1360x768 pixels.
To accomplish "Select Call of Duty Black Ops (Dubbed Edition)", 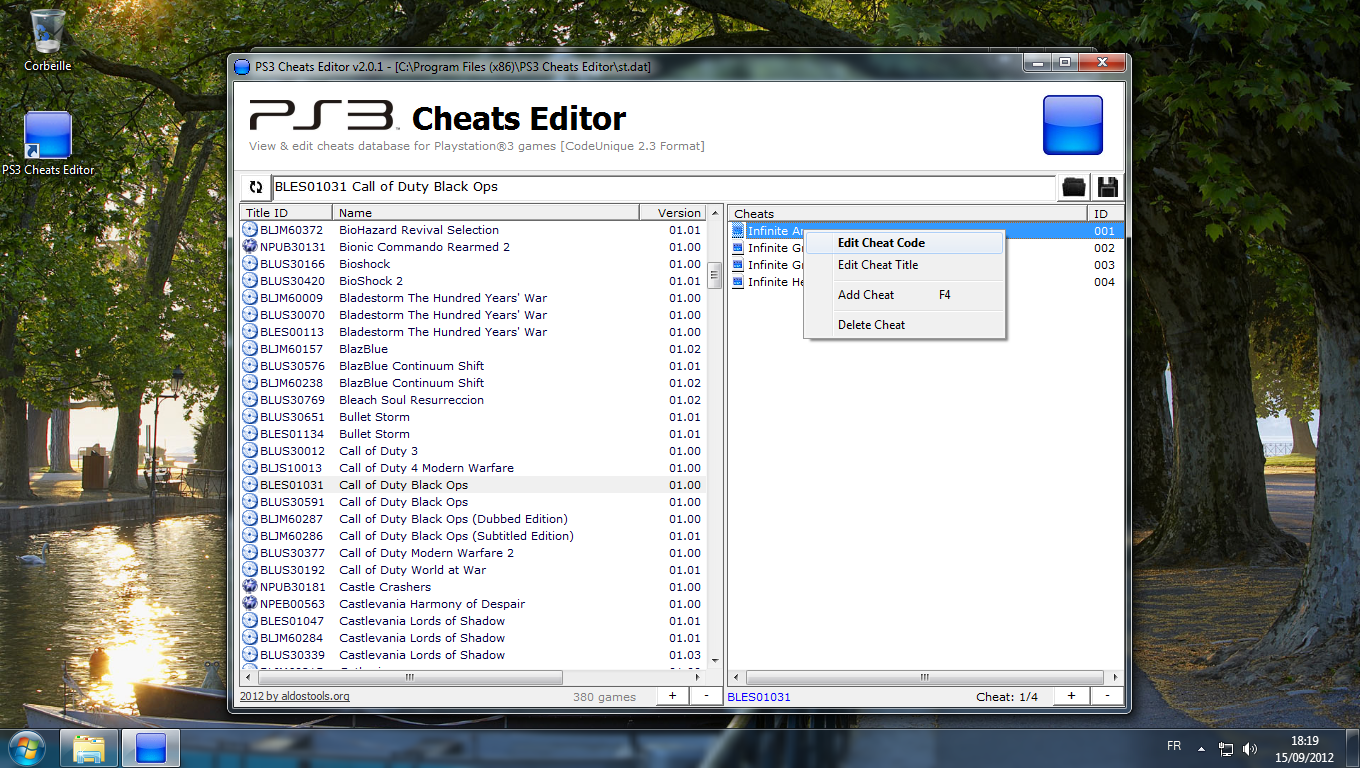I will pos(473,519).
